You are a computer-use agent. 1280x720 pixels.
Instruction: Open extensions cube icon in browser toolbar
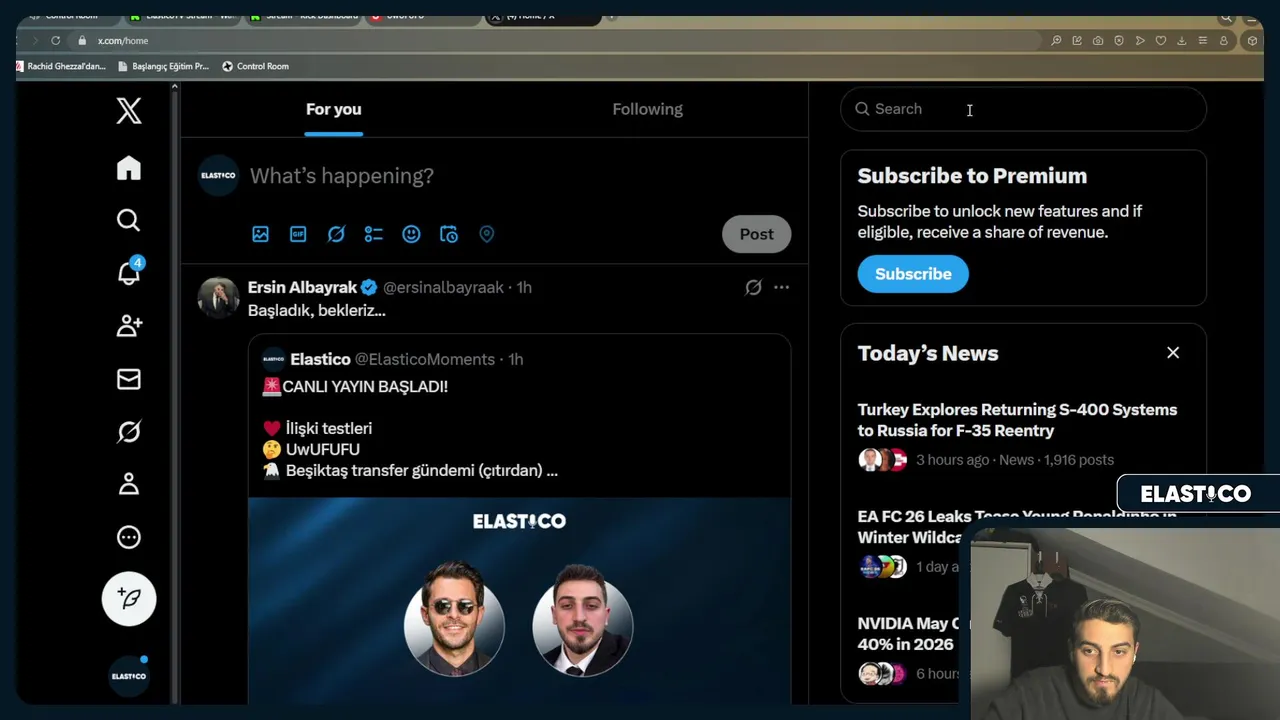1252,41
